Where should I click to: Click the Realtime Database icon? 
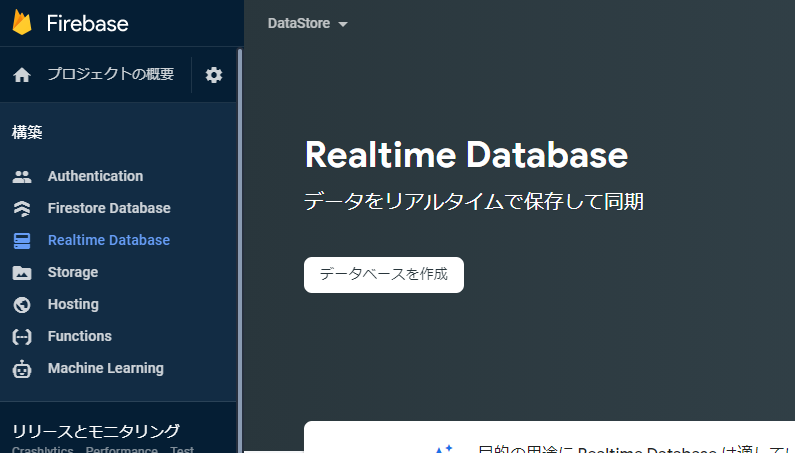(22, 240)
